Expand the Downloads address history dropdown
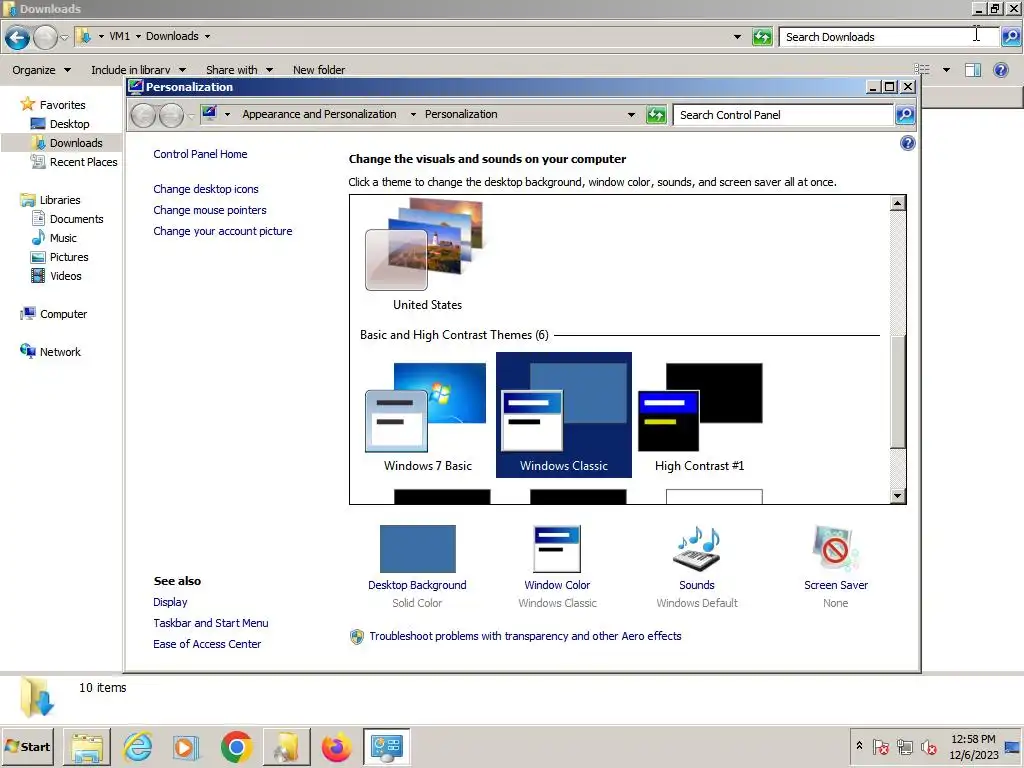Image resolution: width=1024 pixels, height=768 pixels. point(737,37)
